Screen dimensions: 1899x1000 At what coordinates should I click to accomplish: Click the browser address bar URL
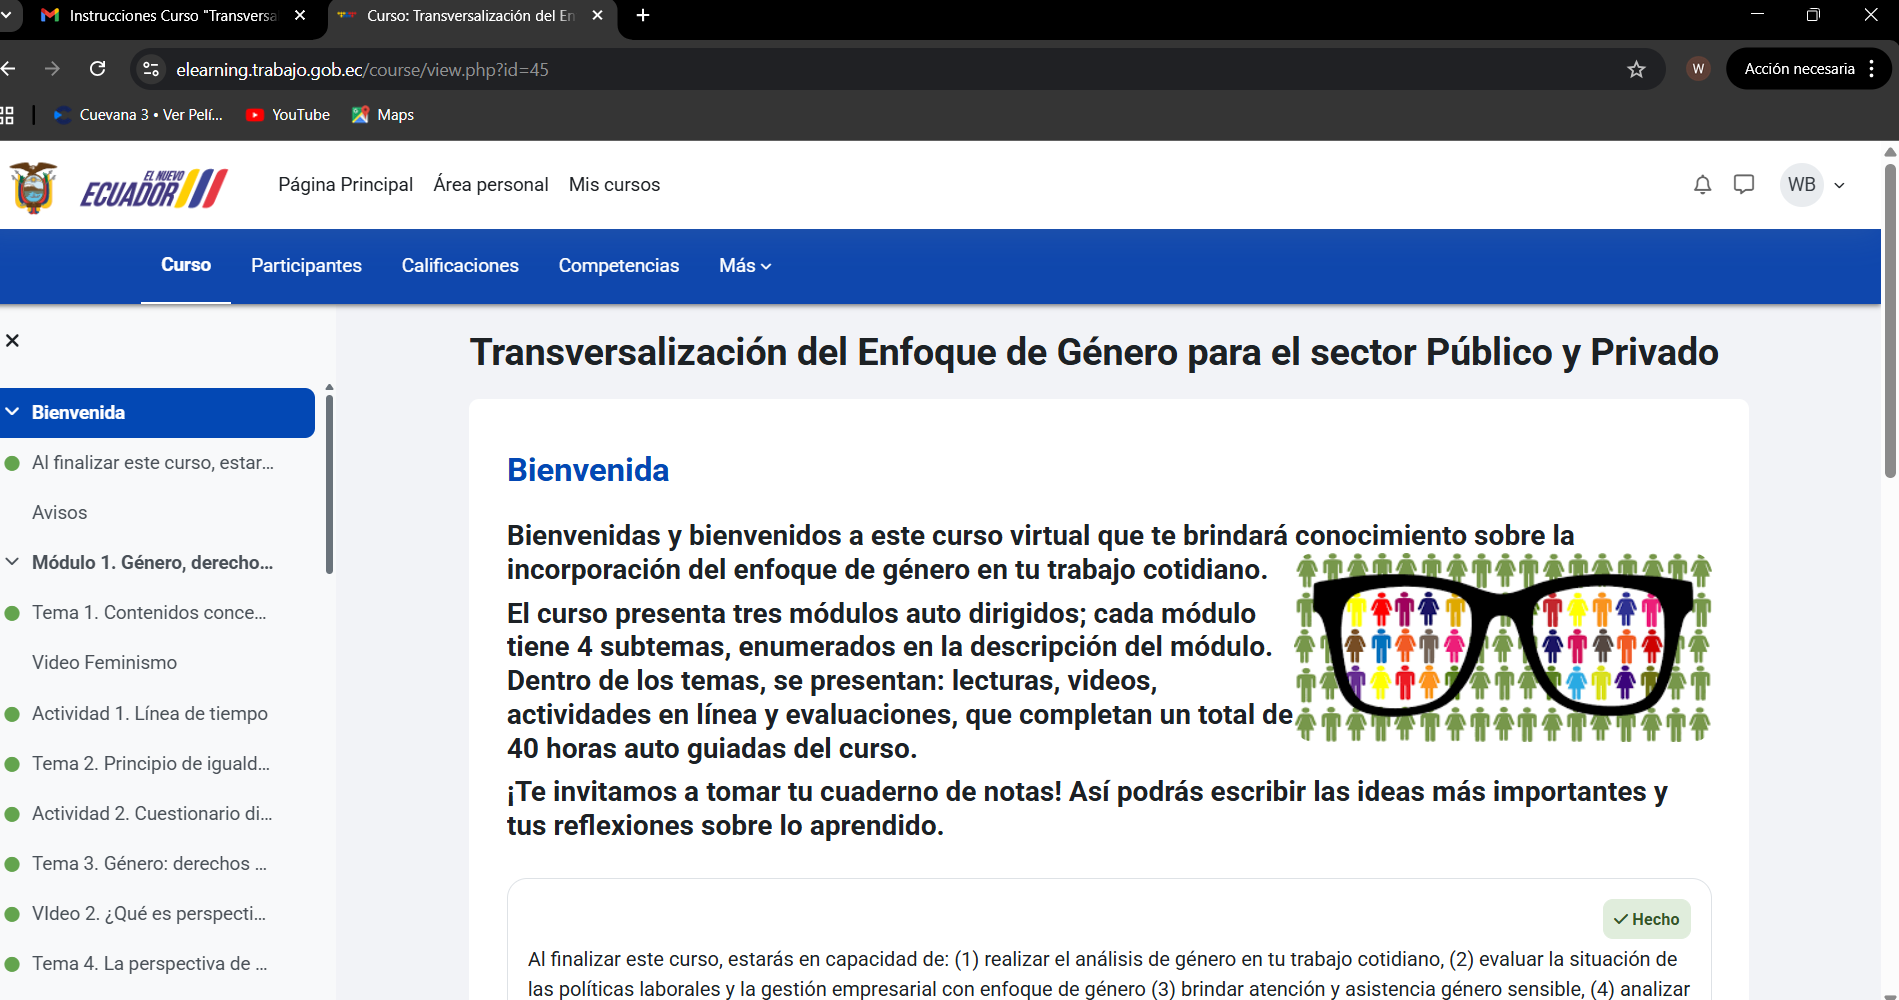tap(362, 70)
